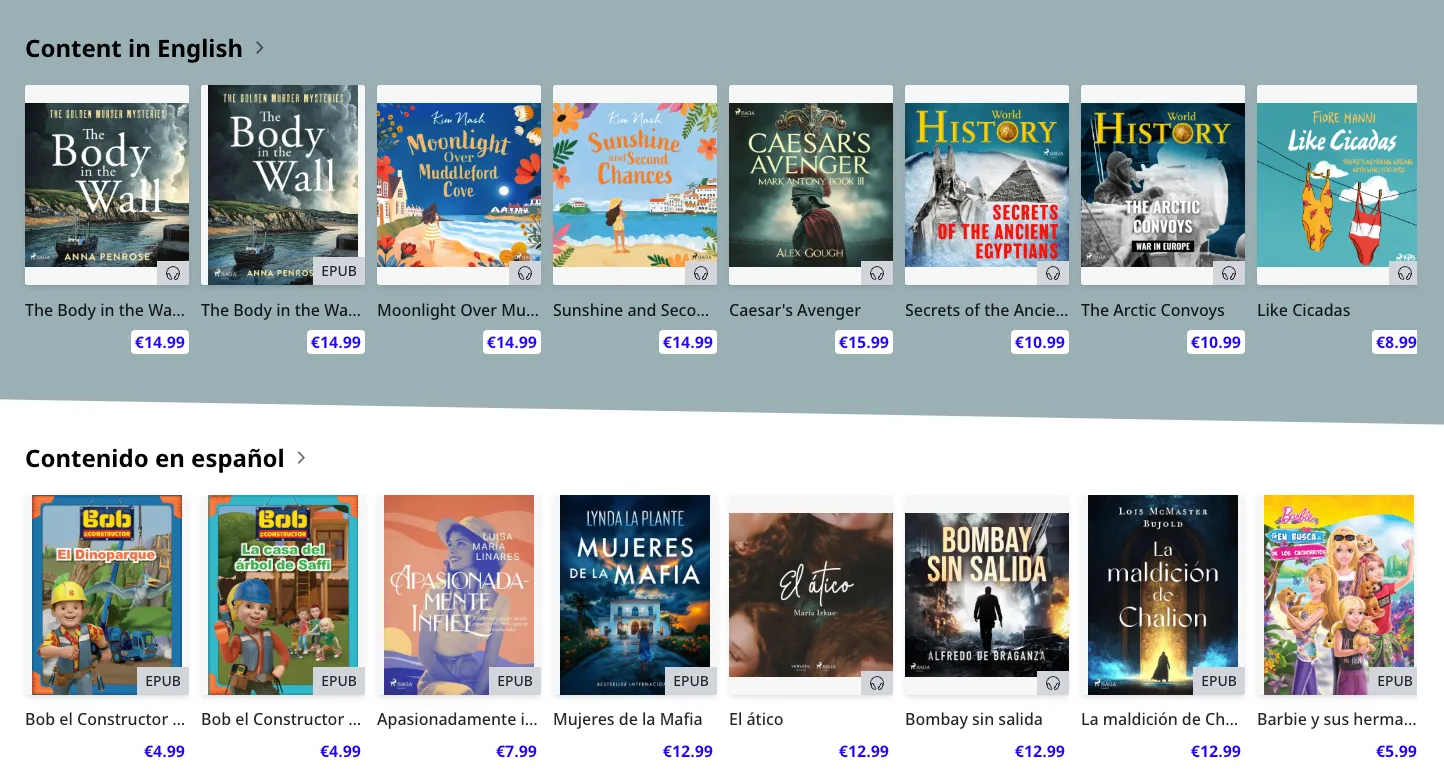Open Barbie y sus hermanas book cover
Screen dimensions: 1444x782
click(x=1339, y=595)
